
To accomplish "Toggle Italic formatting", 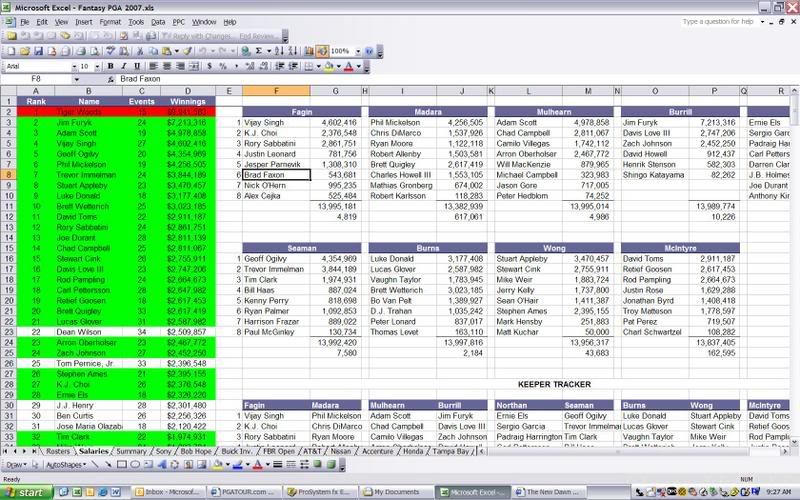I will [123, 66].
